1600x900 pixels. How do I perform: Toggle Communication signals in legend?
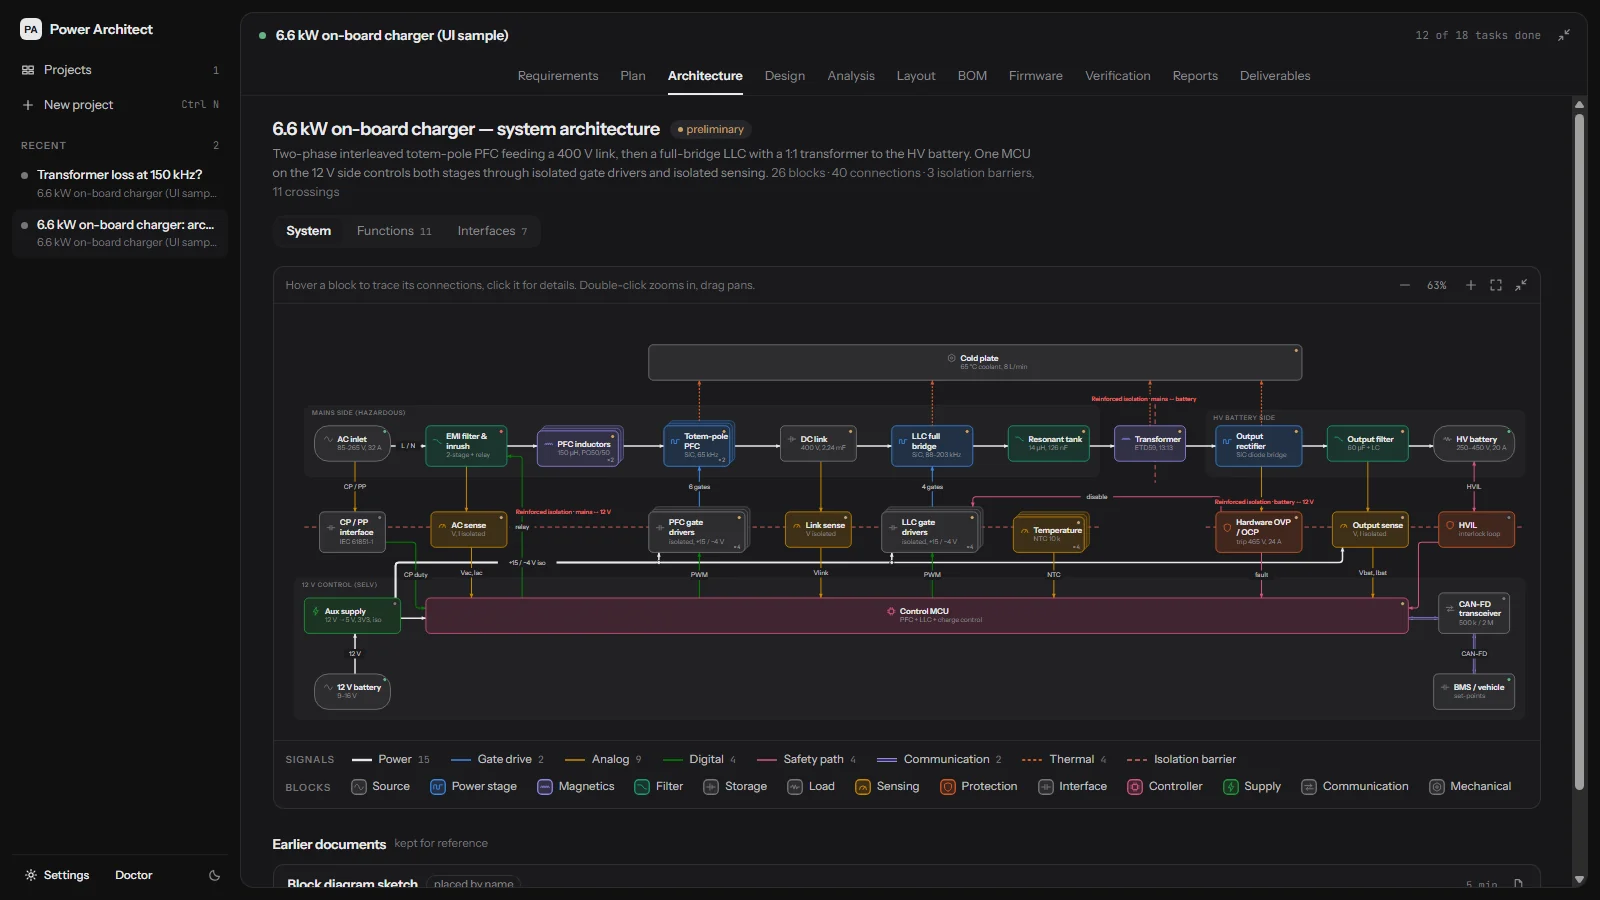click(x=939, y=759)
